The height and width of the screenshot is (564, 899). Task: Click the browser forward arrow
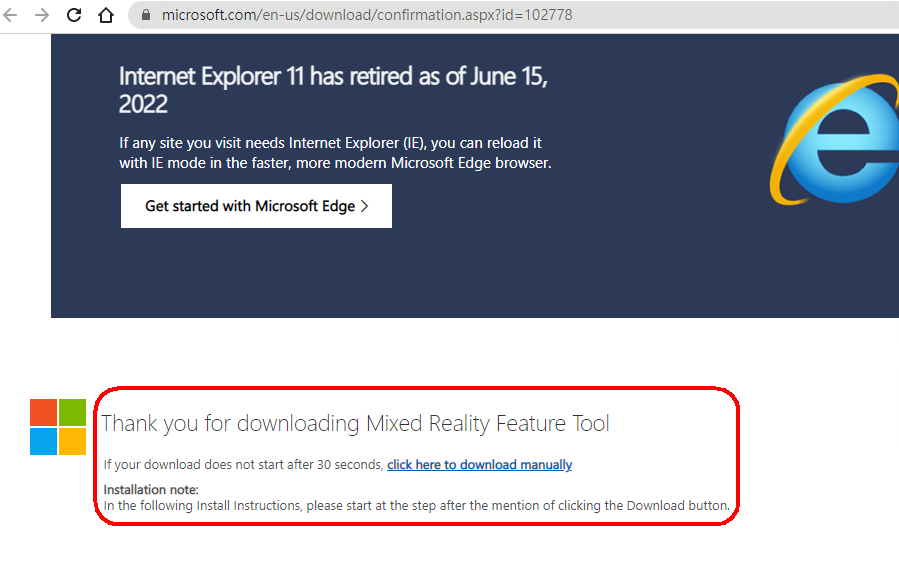click(x=42, y=15)
